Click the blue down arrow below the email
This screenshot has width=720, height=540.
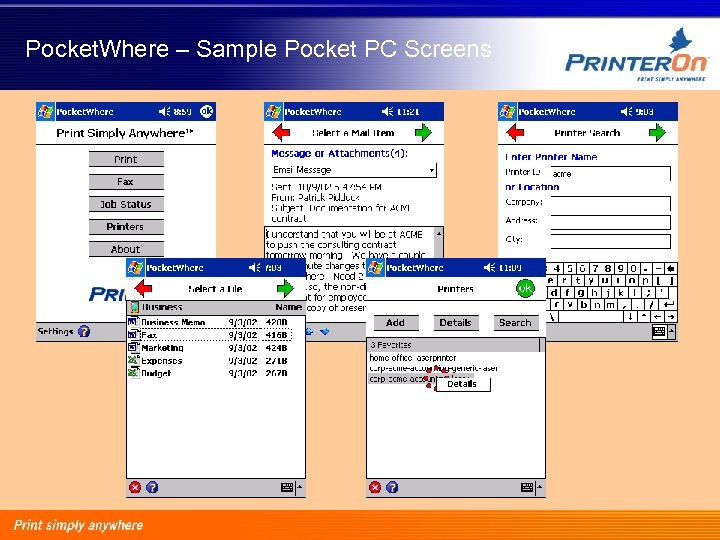(325, 331)
